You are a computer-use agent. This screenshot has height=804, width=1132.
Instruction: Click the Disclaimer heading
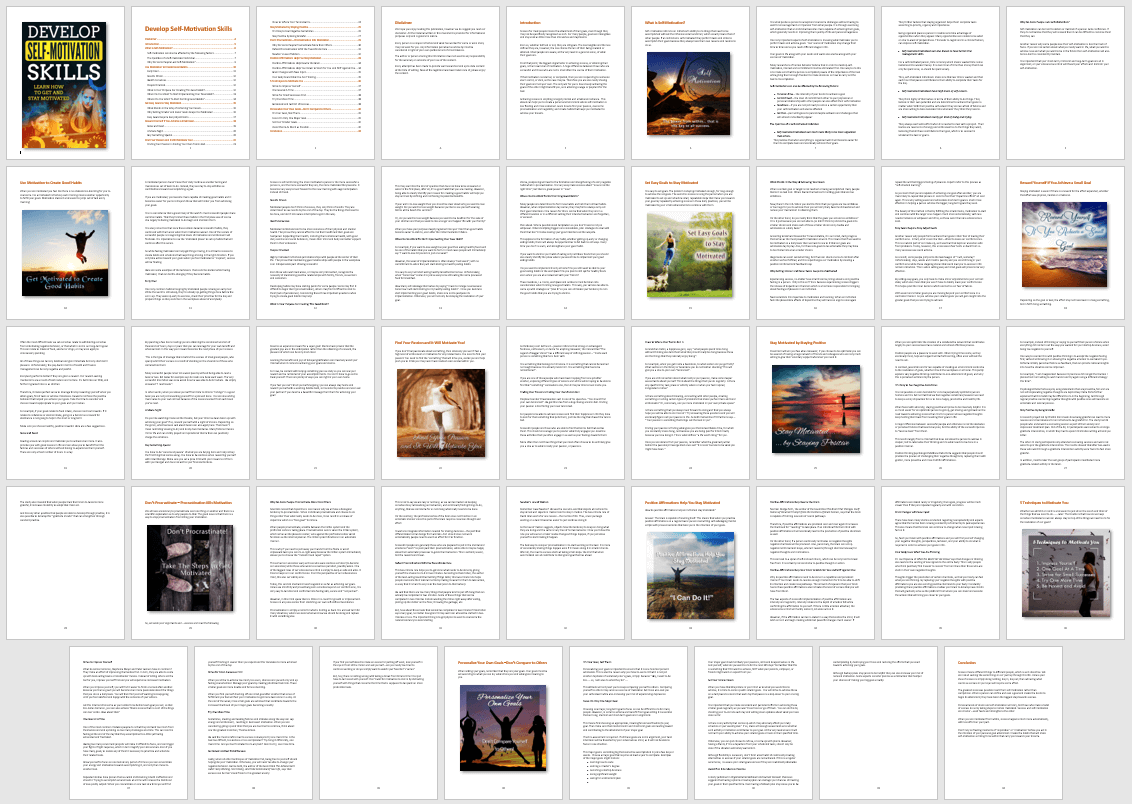[x=403, y=23]
